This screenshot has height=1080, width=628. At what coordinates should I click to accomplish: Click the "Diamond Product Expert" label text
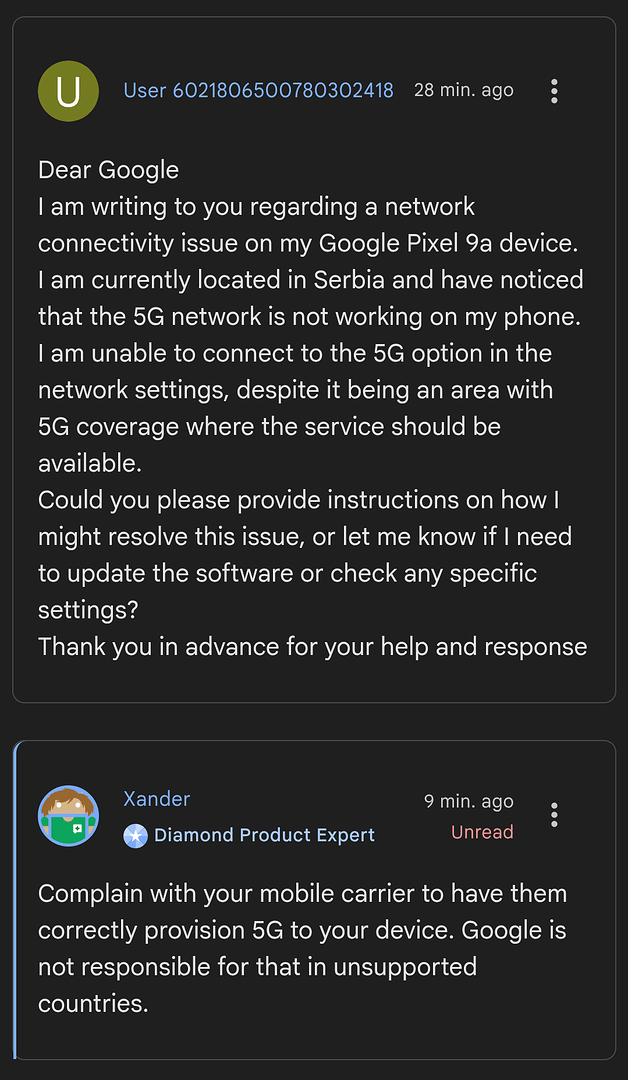(x=264, y=835)
